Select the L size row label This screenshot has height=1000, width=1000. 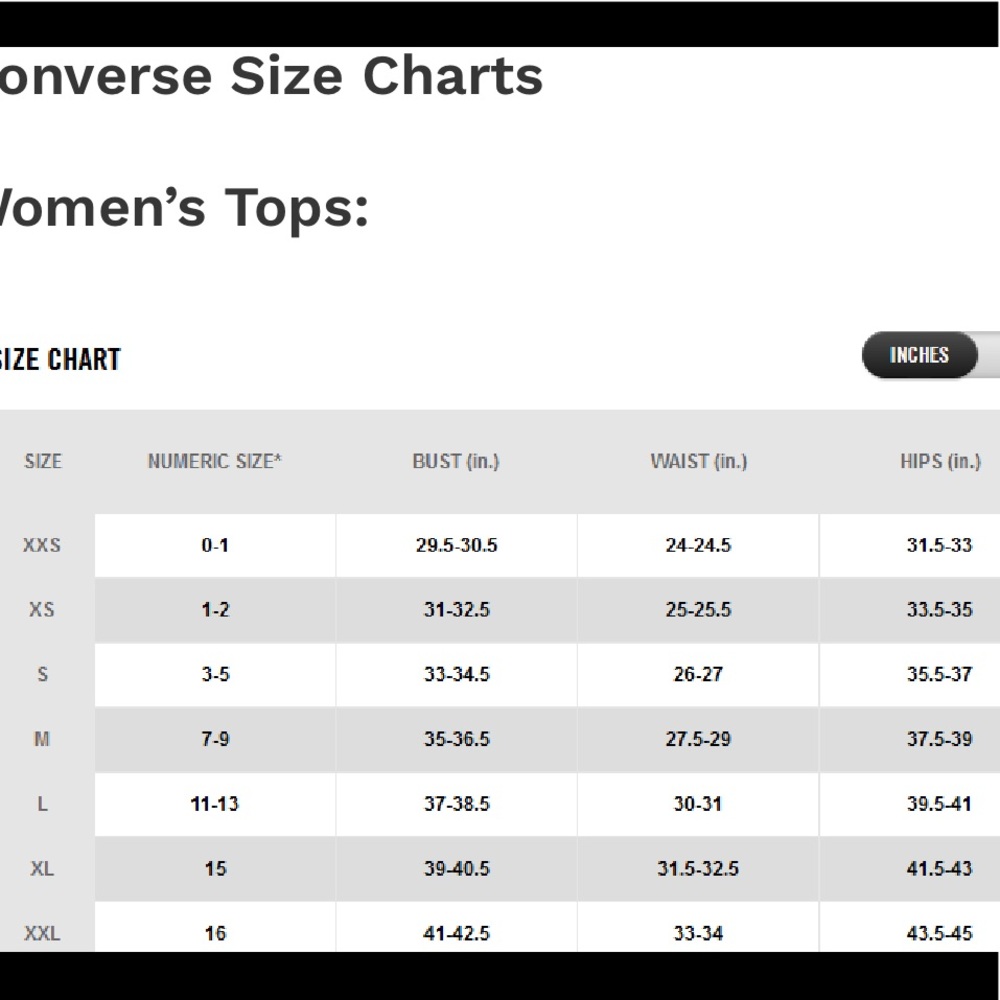click(43, 804)
